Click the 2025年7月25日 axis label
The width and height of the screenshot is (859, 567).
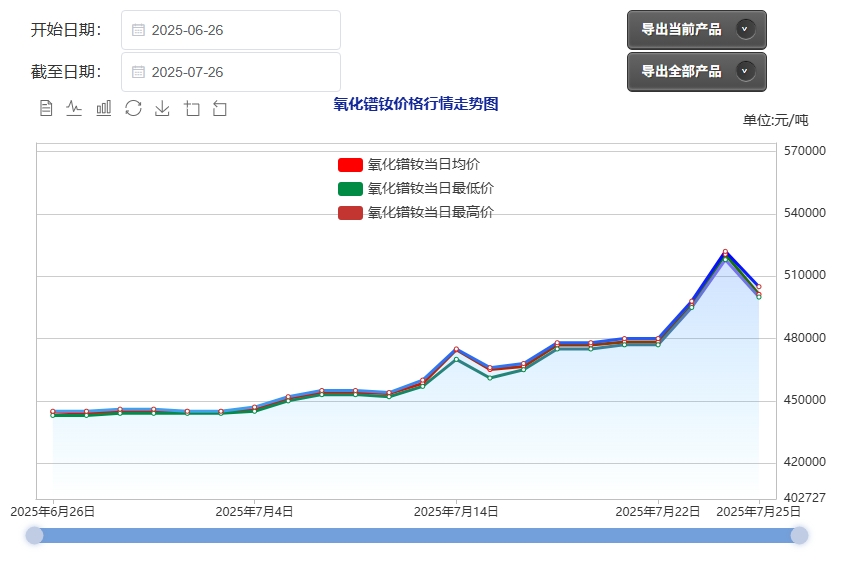(759, 512)
